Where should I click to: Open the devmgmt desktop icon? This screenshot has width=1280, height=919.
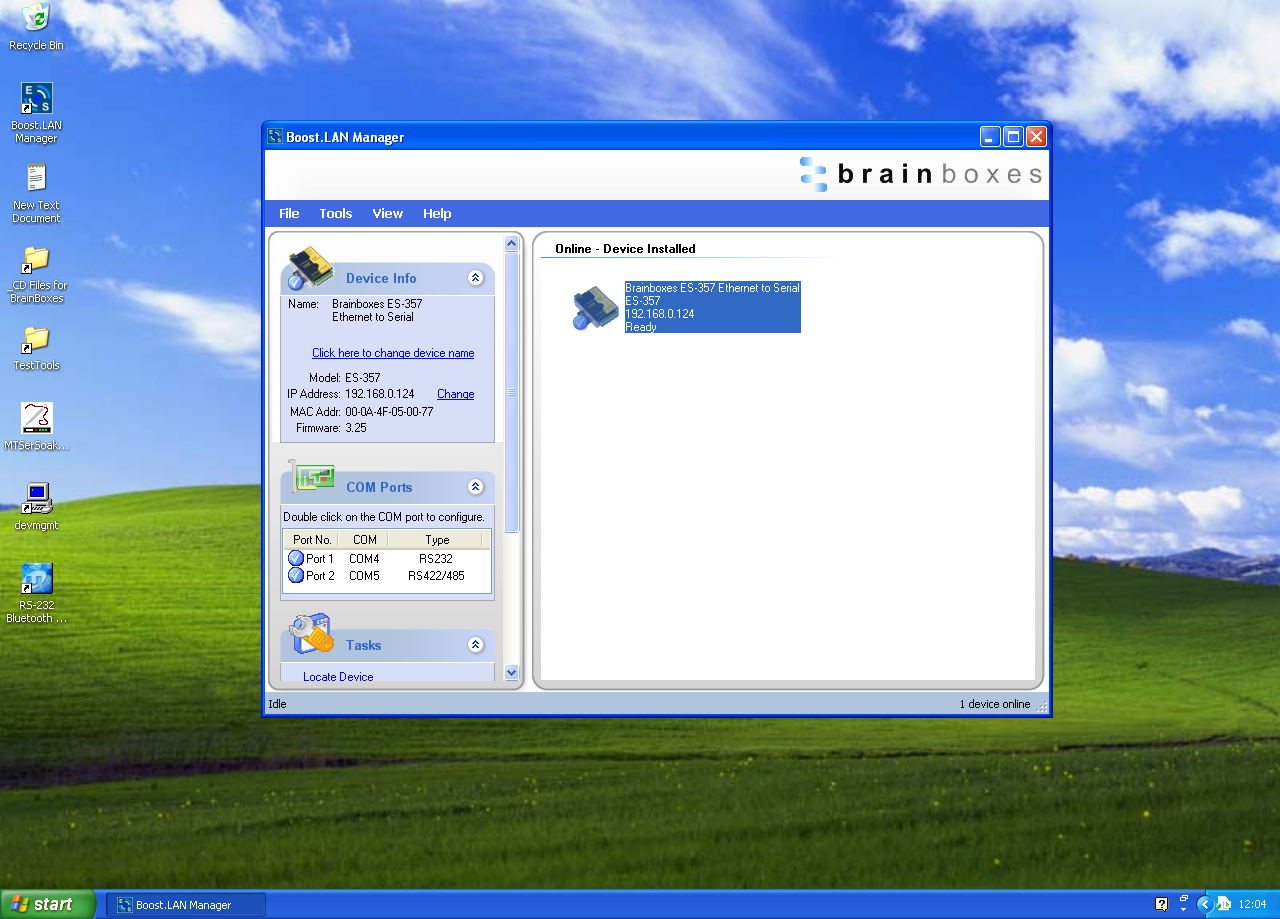point(35,497)
